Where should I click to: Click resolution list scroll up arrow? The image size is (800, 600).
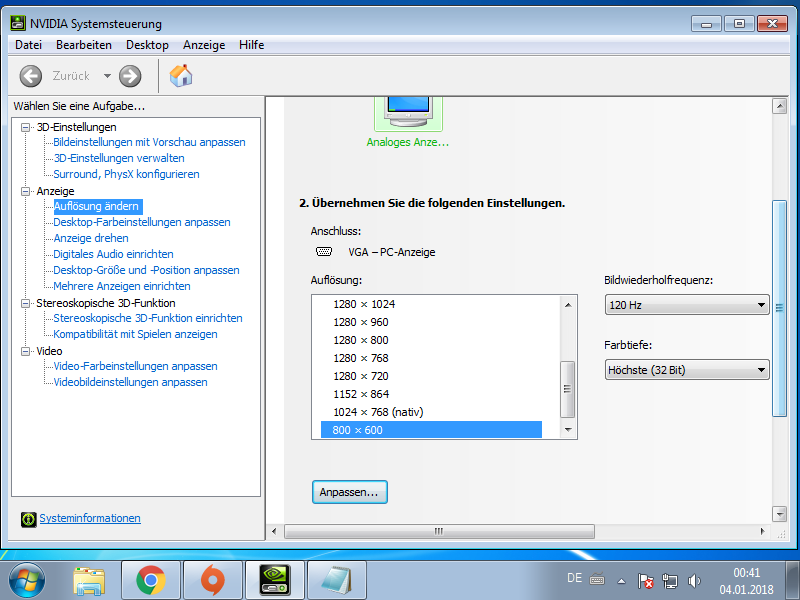[x=568, y=305]
